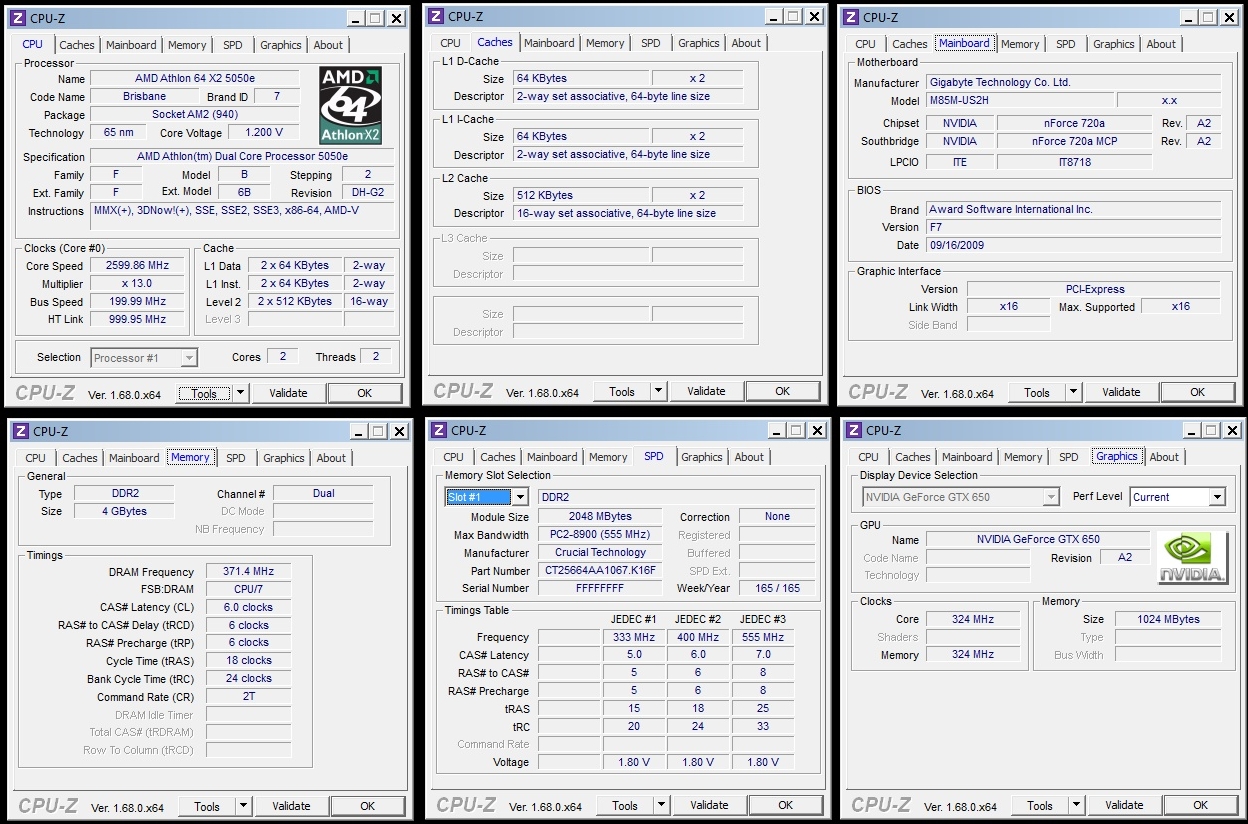This screenshot has height=824, width=1248.
Task: Click the NVIDIA logo in the Graphics window
Action: (x=1191, y=558)
